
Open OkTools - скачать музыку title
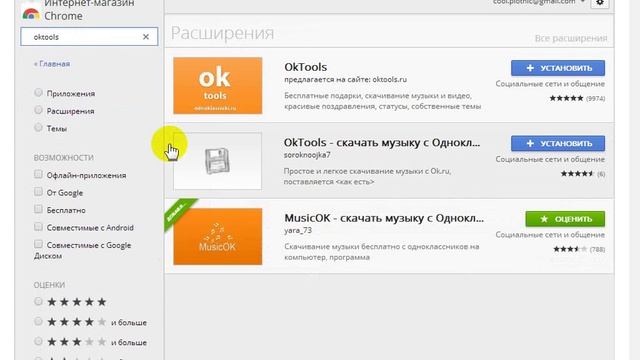pos(382,142)
